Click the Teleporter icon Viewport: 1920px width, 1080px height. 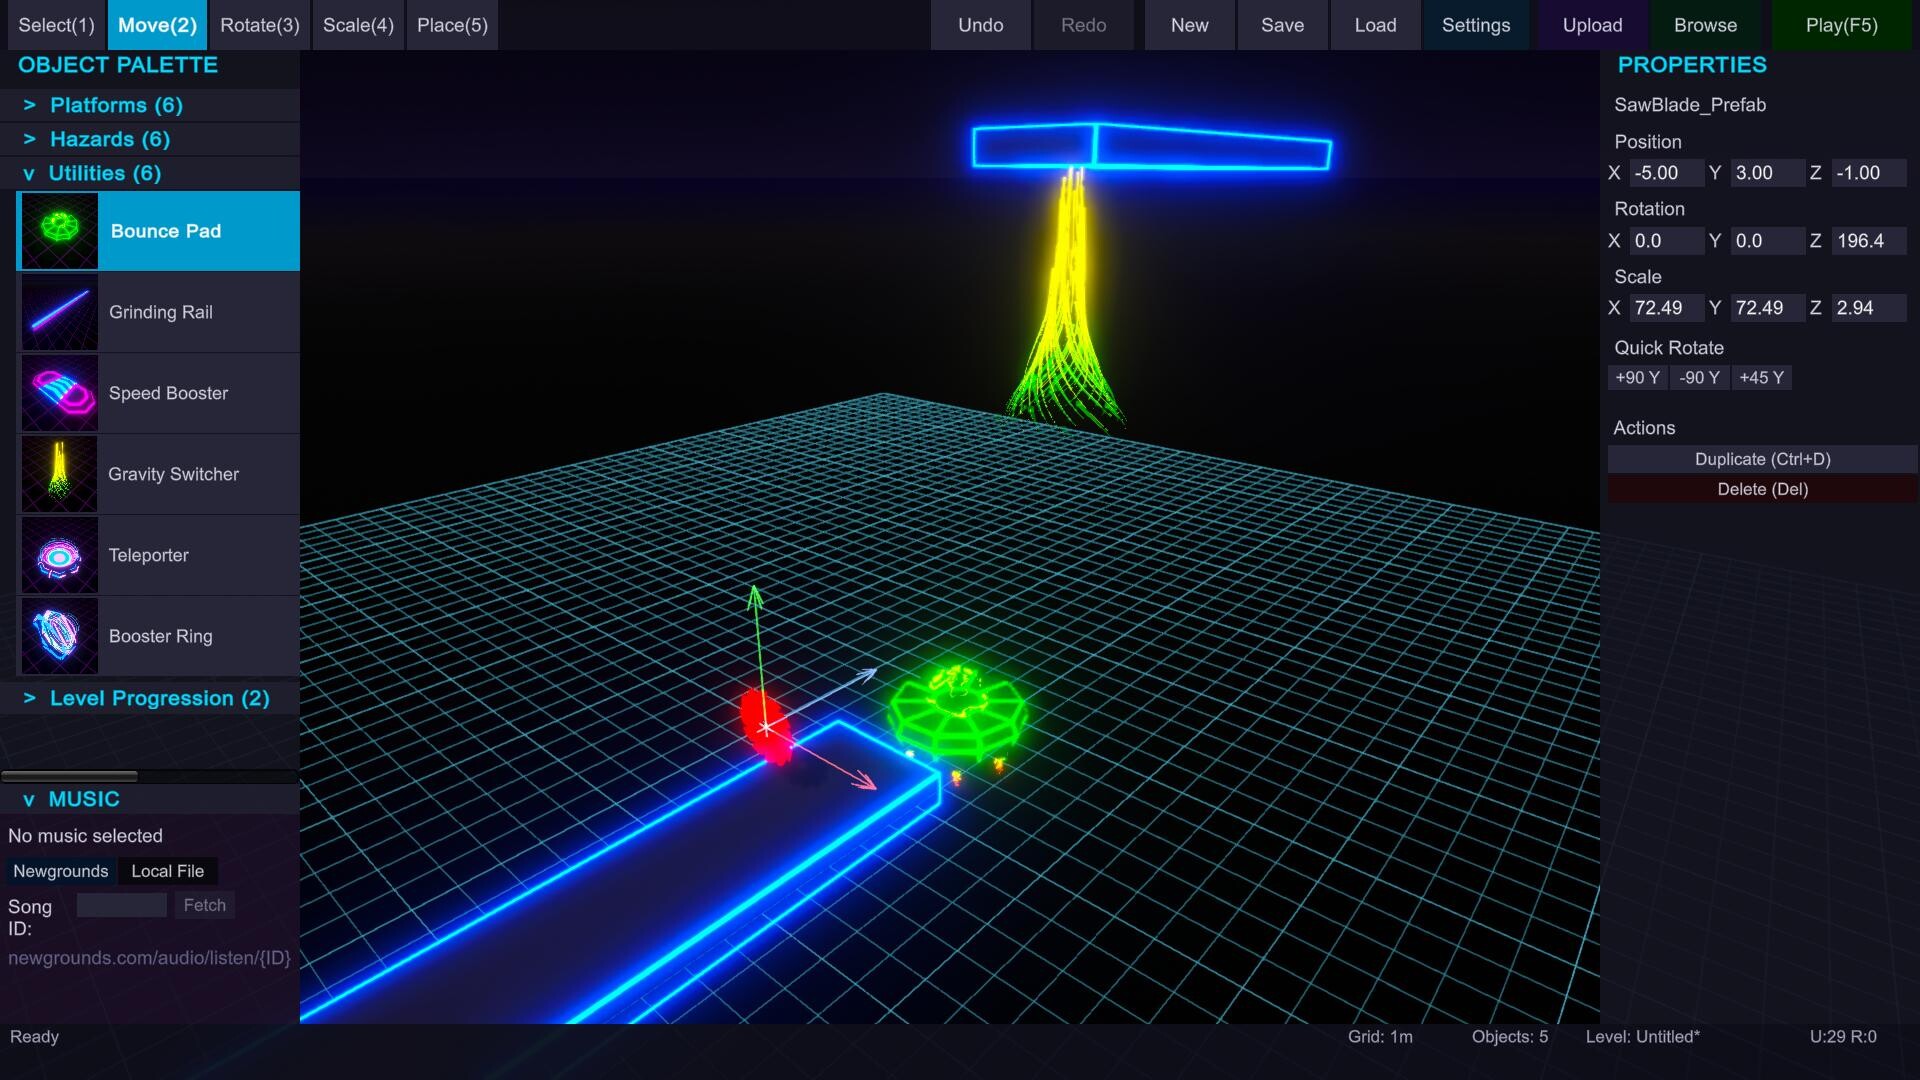[59, 555]
